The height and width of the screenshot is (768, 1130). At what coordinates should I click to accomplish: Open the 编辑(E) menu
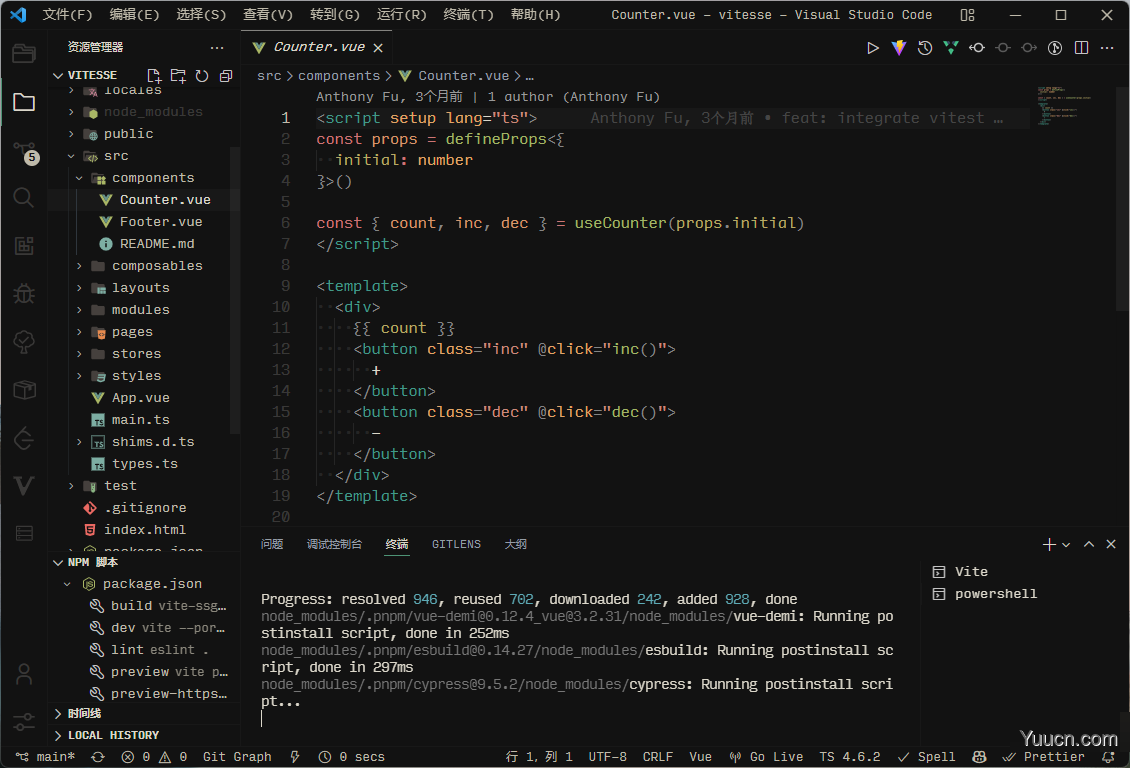point(134,15)
